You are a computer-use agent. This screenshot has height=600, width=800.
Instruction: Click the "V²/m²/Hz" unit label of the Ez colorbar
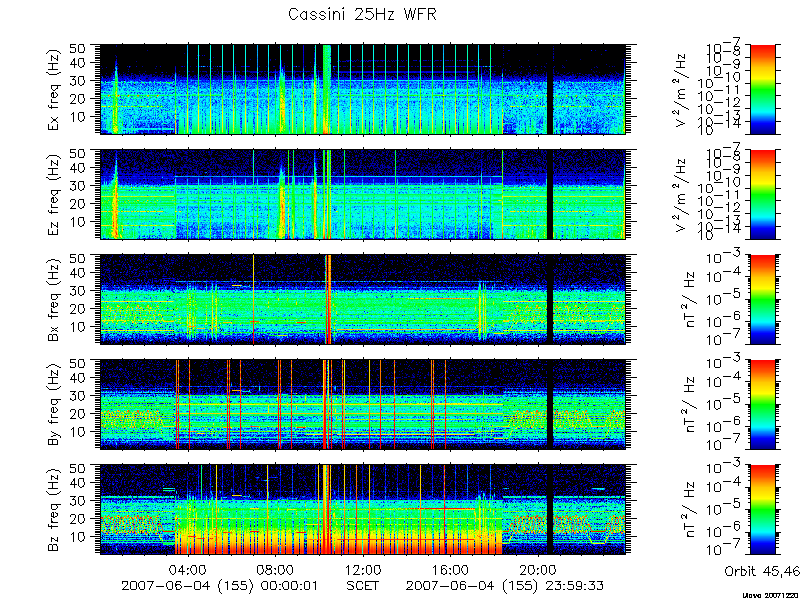[681, 194]
